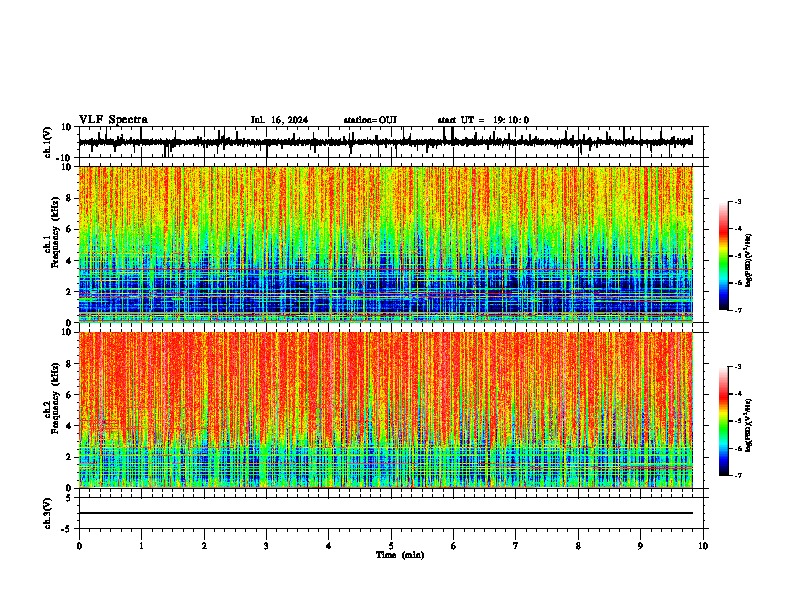792x612 pixels.
Task: Click the flat ch.3 voltage trace line
Action: [385, 513]
